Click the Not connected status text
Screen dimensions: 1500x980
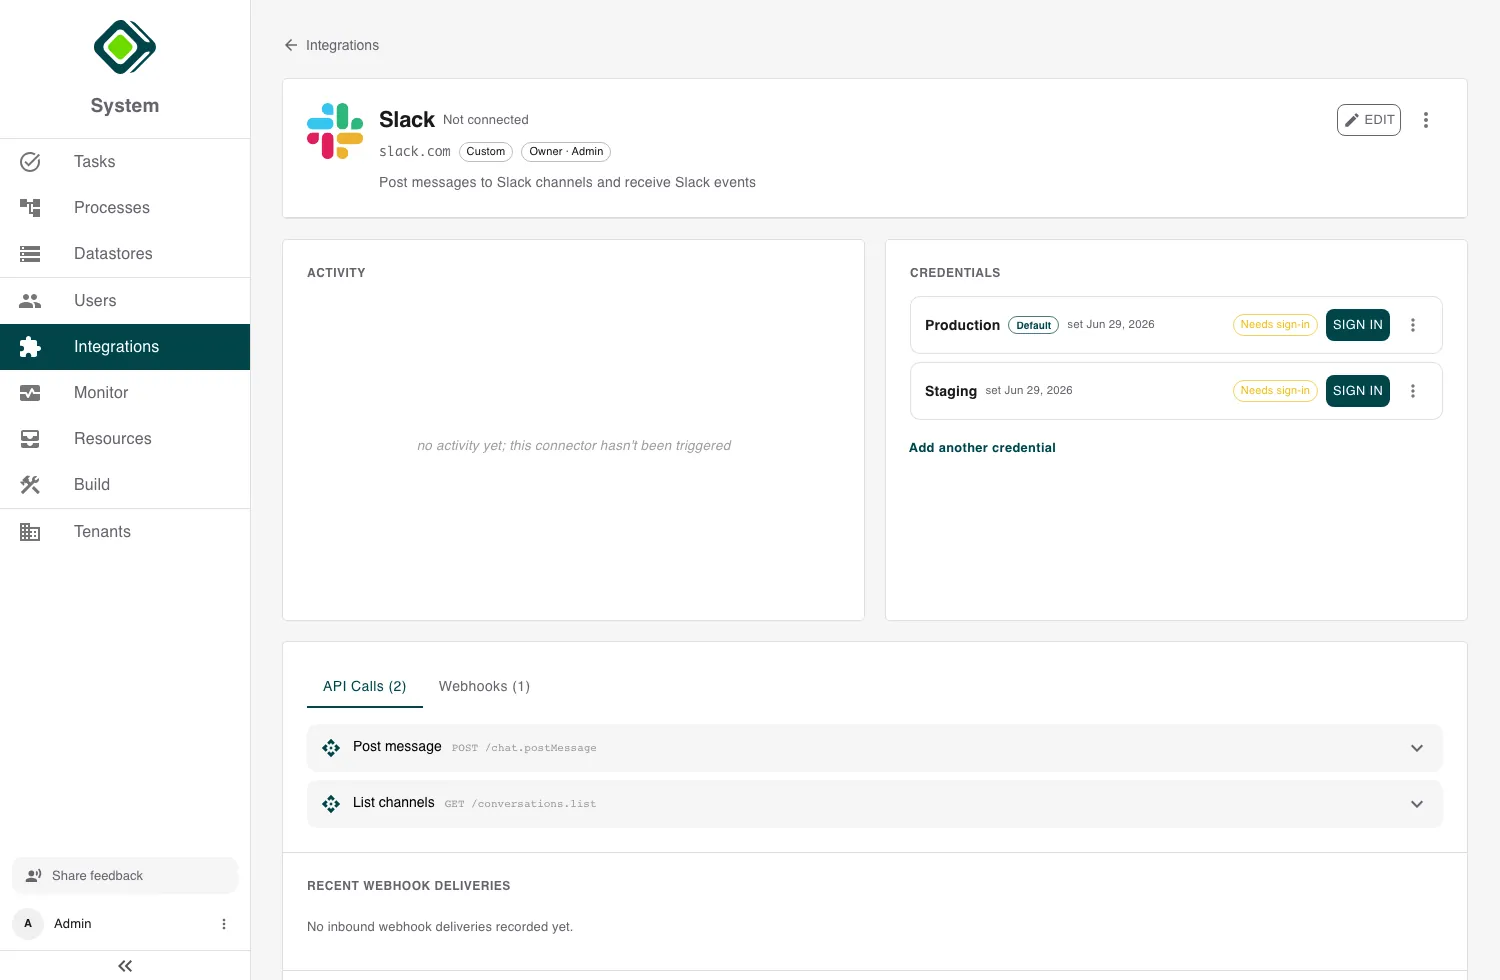pyautogui.click(x=486, y=120)
